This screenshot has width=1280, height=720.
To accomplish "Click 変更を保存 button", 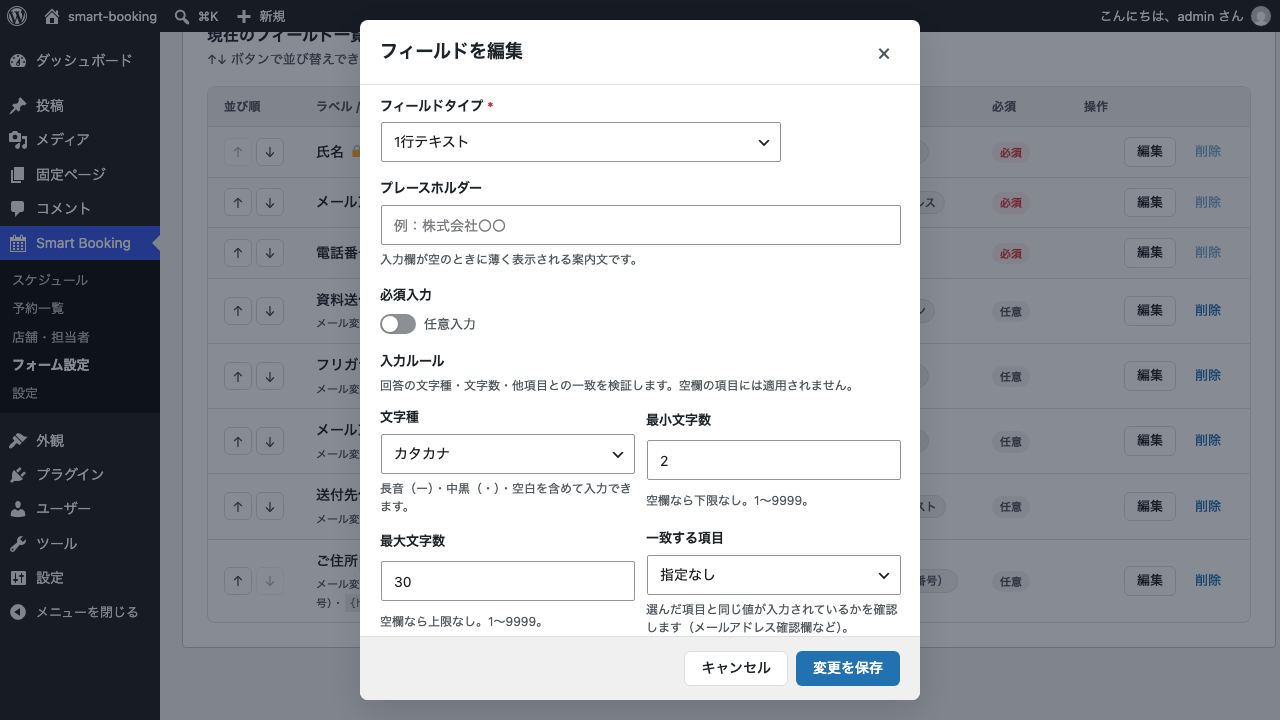I will click(x=848, y=668).
